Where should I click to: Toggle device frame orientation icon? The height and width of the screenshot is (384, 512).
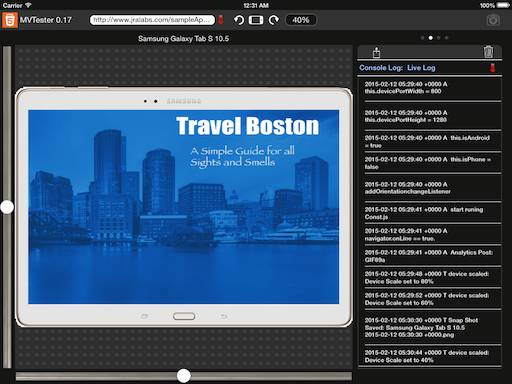(256, 20)
